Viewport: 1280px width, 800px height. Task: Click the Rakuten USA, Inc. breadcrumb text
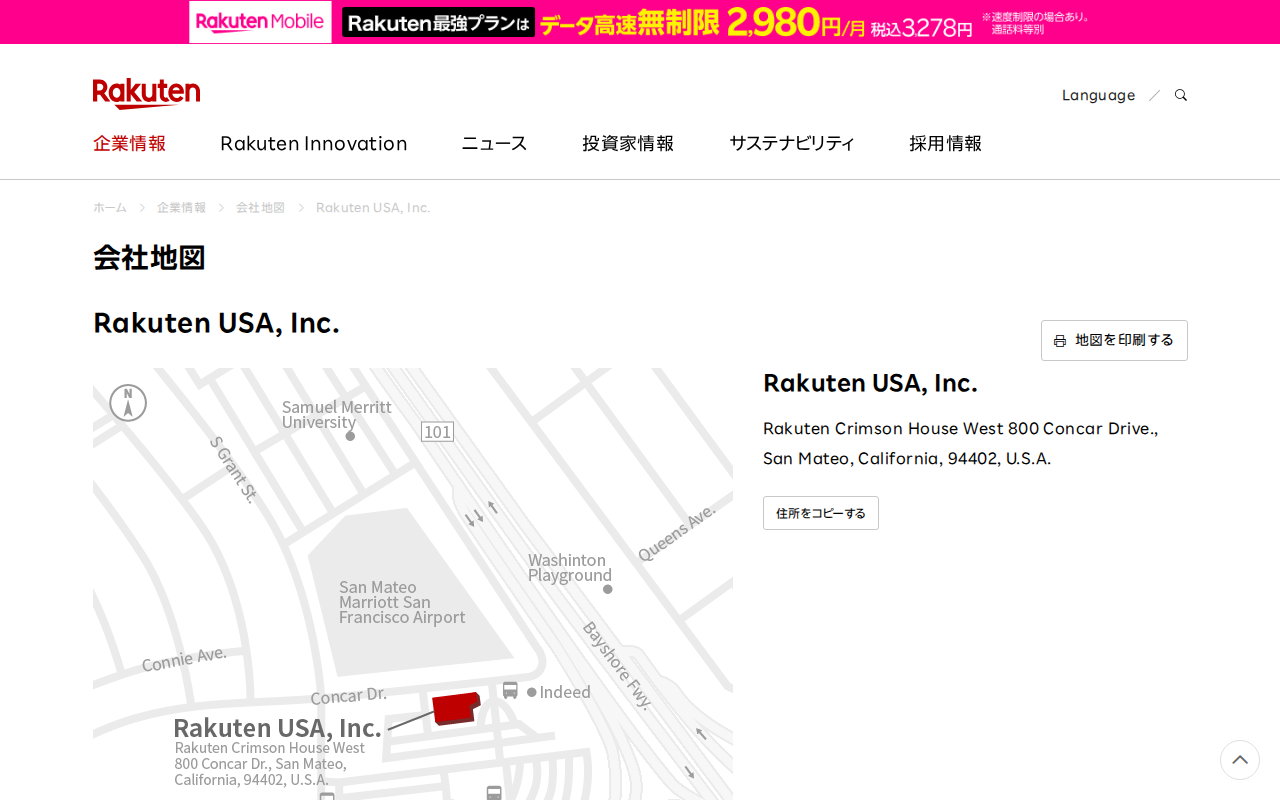[373, 207]
